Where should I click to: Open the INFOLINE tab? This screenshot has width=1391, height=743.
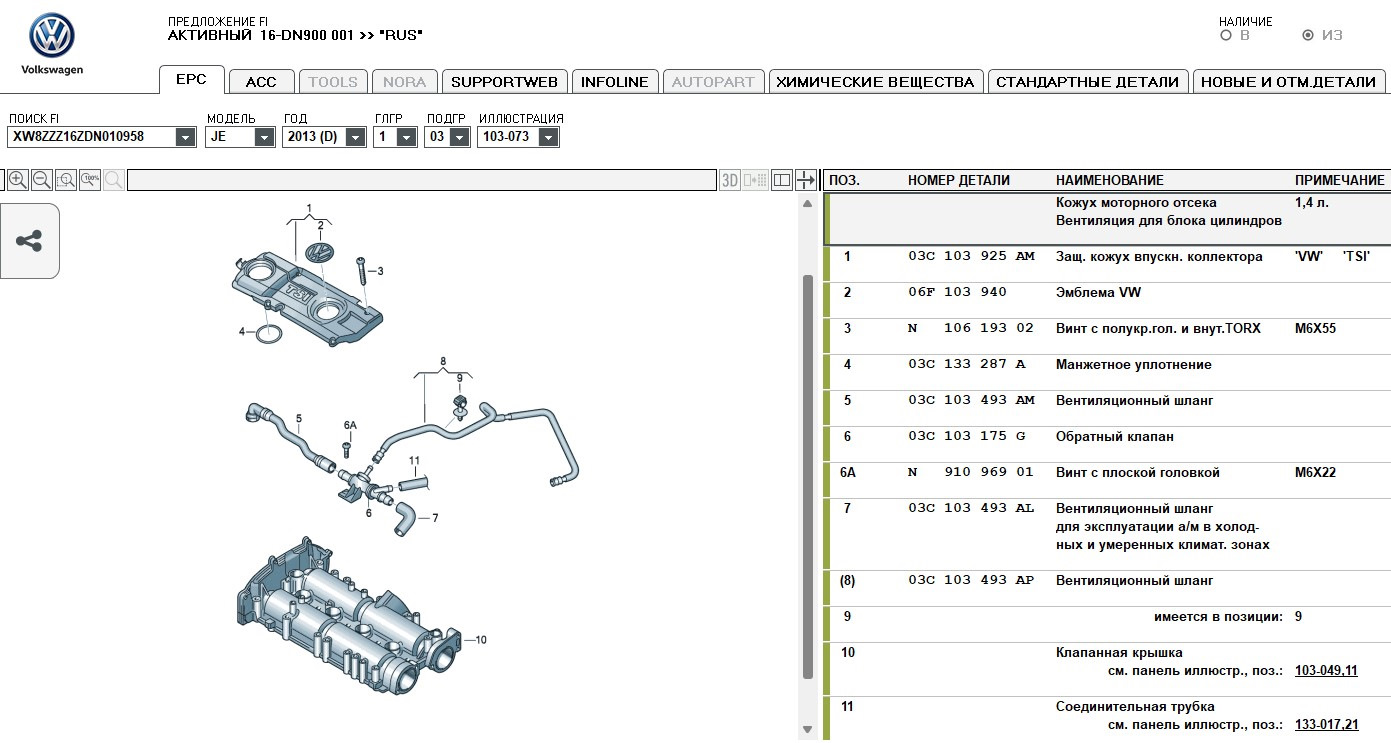click(x=615, y=82)
